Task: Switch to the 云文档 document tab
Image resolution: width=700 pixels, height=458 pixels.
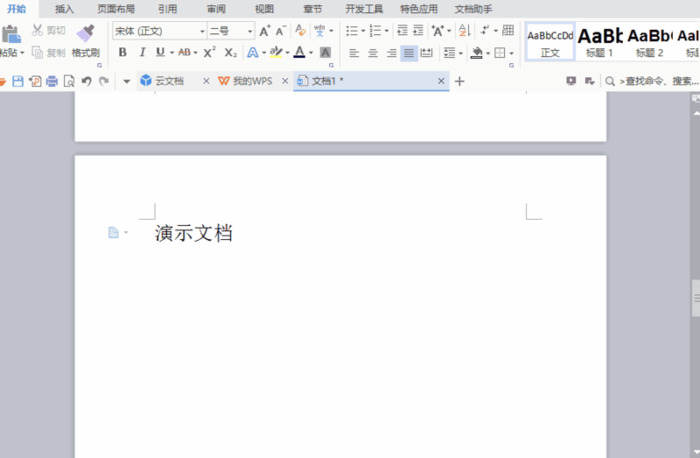Action: tap(169, 81)
